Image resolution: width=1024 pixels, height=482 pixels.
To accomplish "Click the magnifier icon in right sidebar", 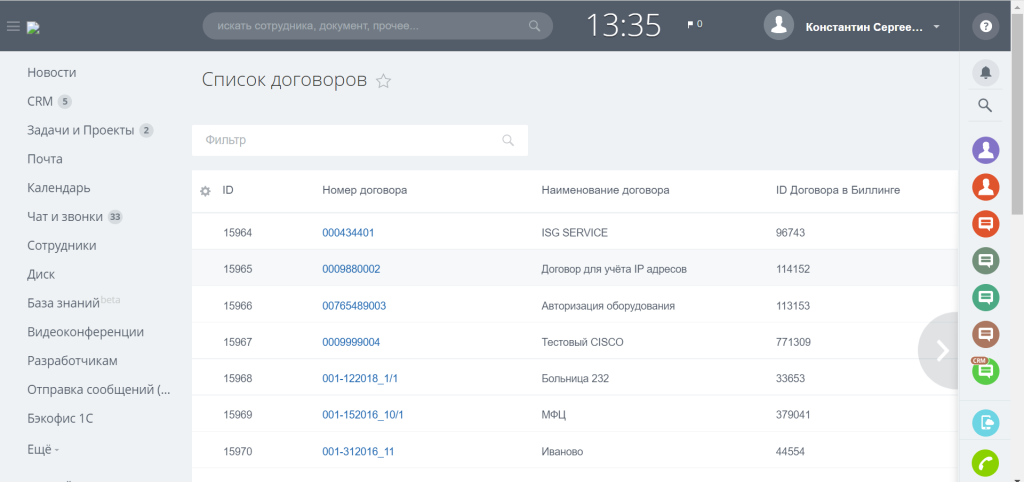I will (x=985, y=105).
